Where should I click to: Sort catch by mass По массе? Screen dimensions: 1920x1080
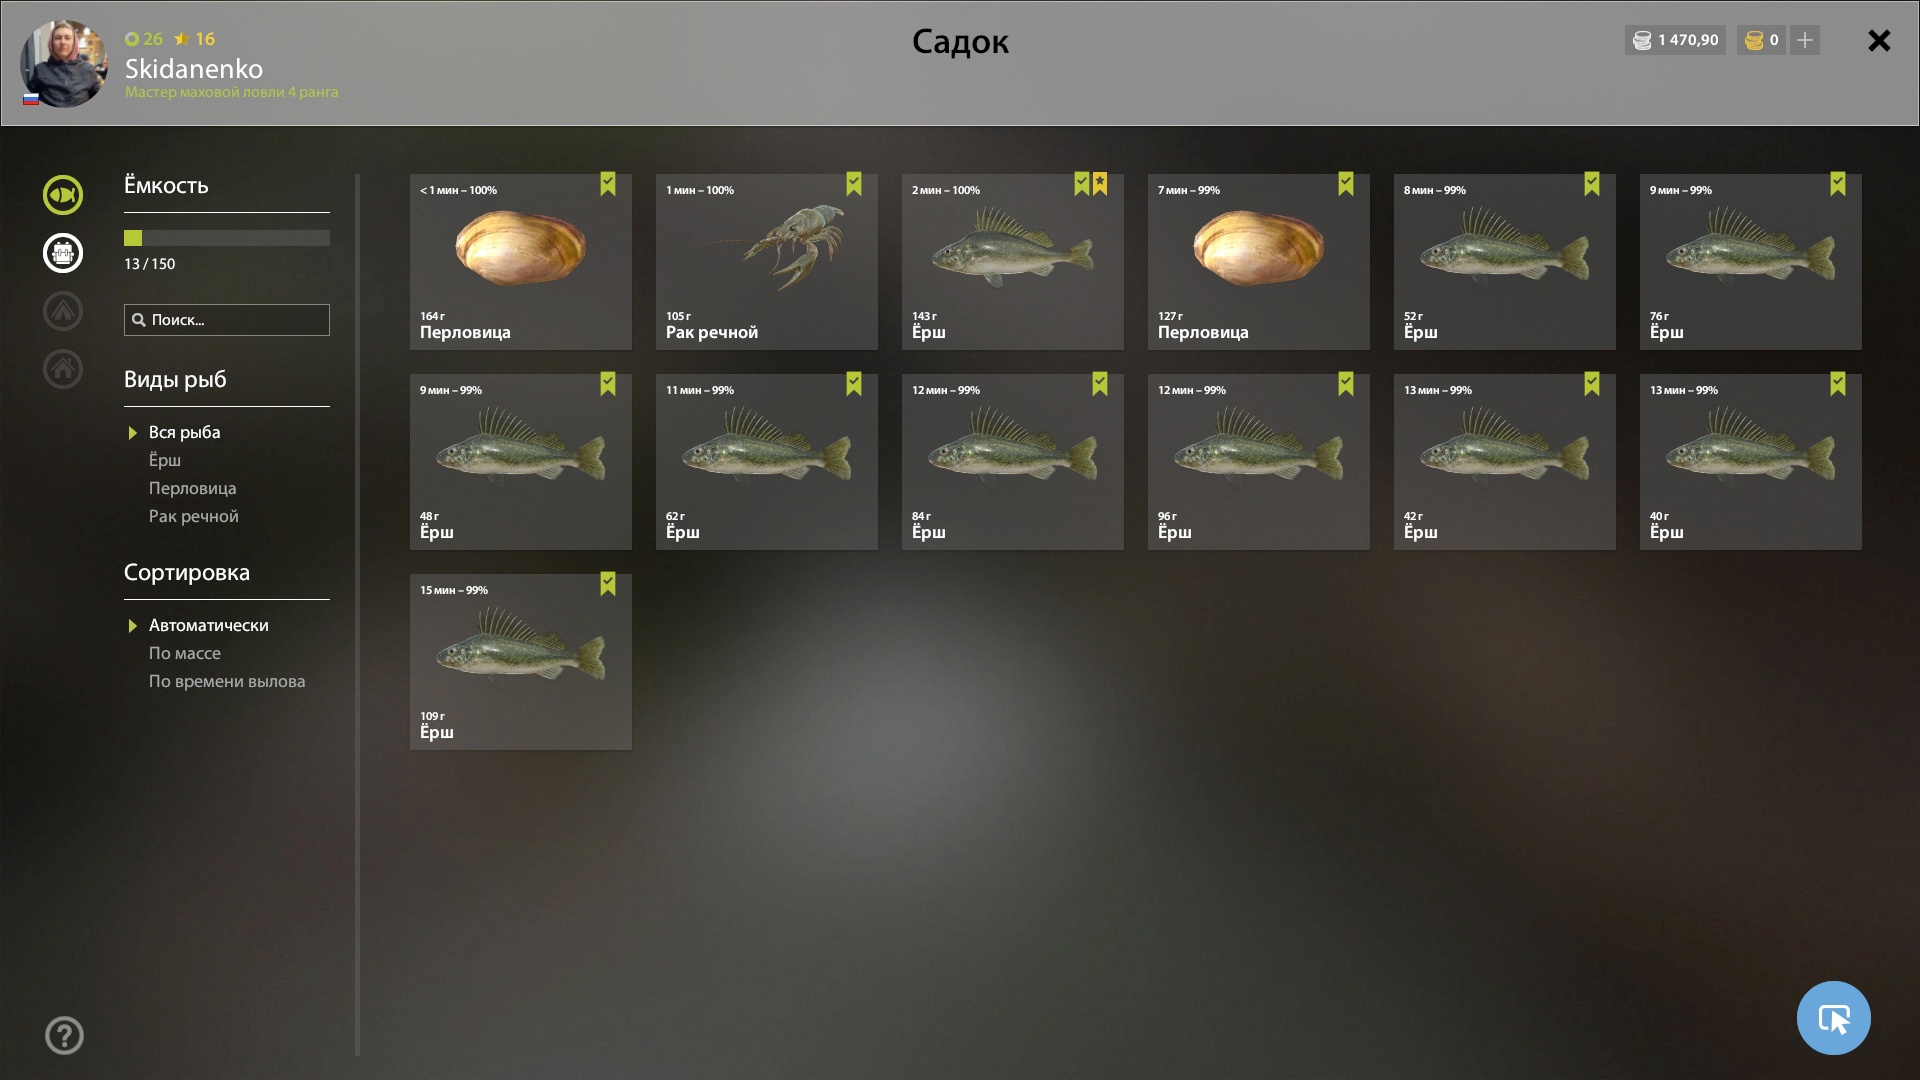[x=184, y=653]
